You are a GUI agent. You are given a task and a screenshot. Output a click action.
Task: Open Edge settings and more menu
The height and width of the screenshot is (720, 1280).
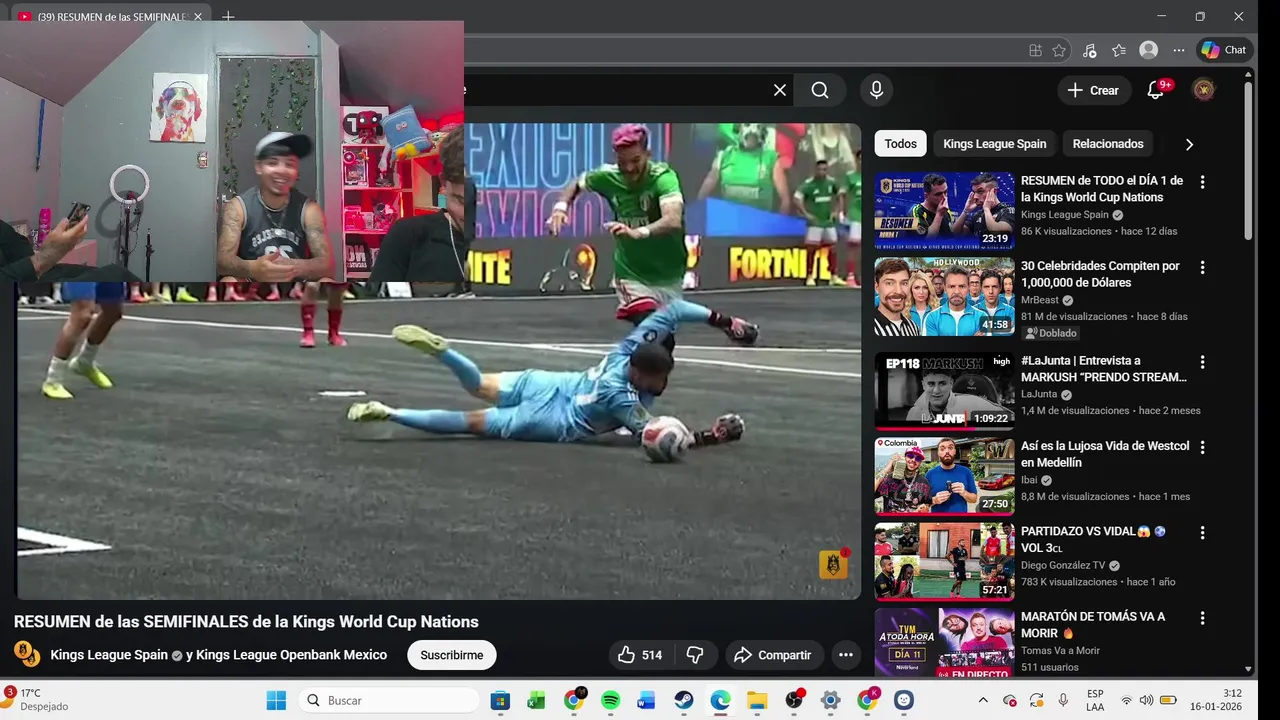[x=1179, y=50]
